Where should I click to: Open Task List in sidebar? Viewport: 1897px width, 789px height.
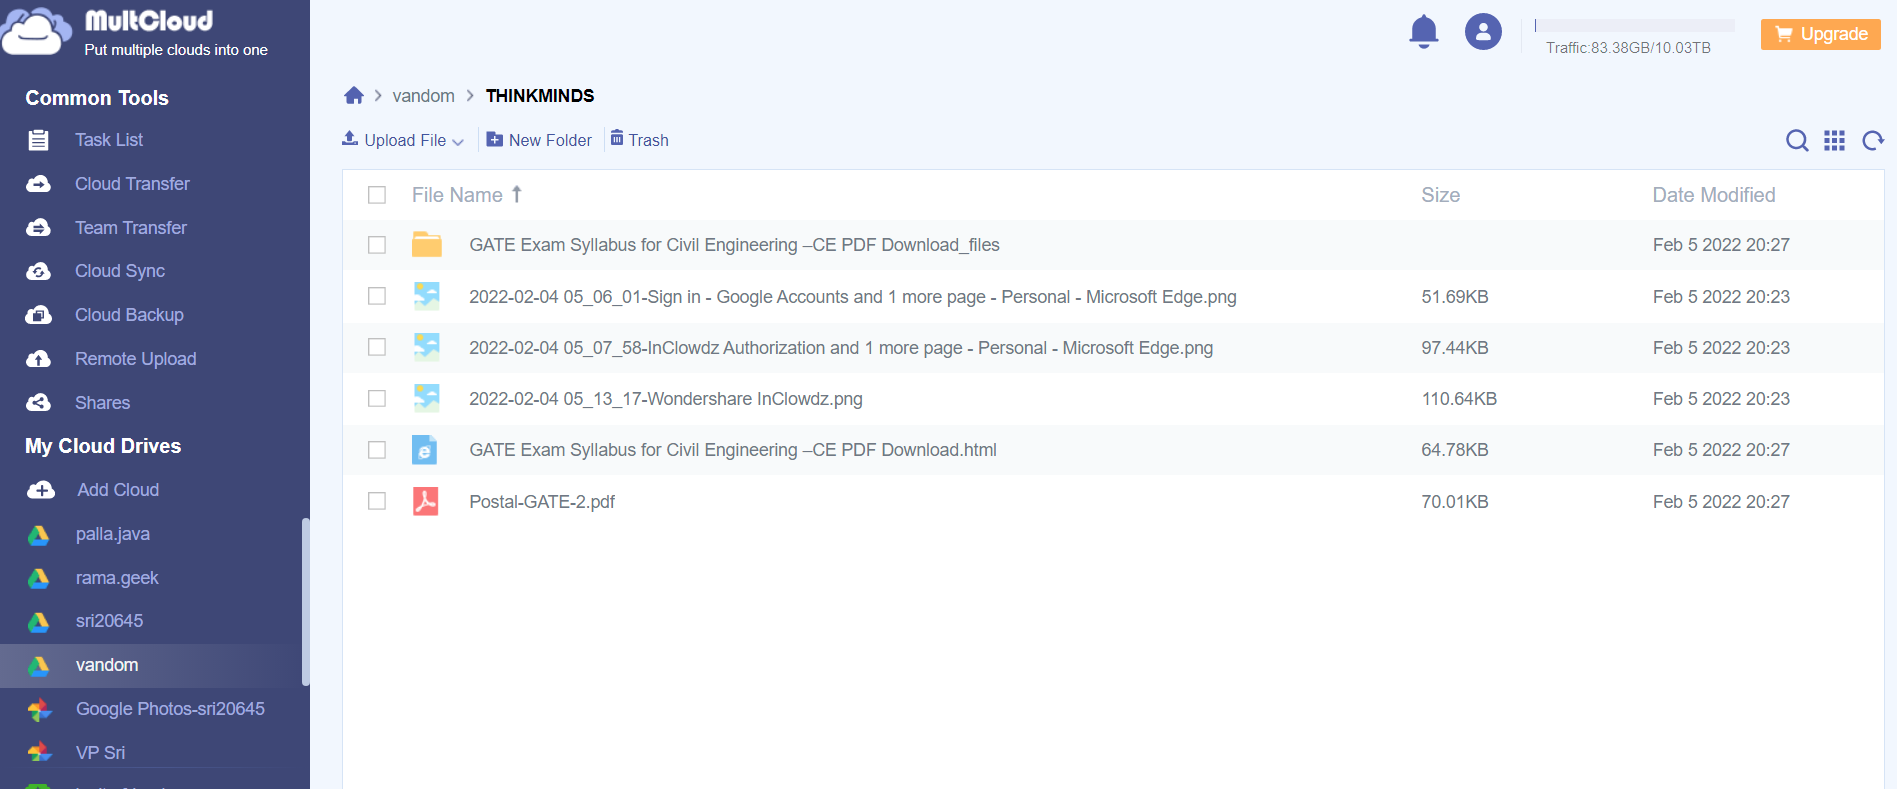pyautogui.click(x=109, y=140)
